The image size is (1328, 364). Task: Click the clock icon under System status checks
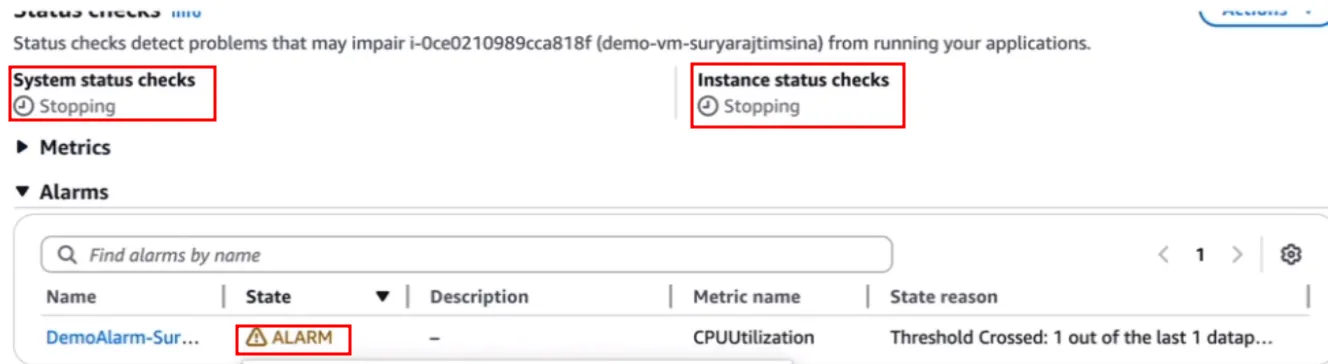click(23, 106)
